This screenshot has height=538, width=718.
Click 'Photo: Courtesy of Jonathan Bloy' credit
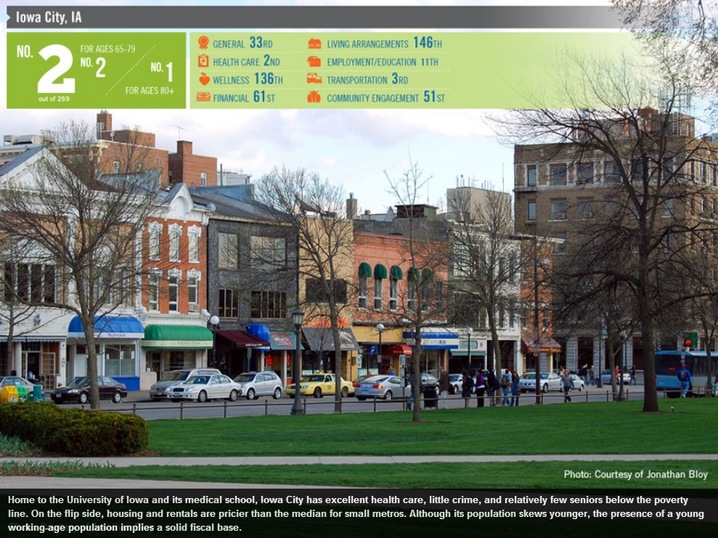(636, 474)
